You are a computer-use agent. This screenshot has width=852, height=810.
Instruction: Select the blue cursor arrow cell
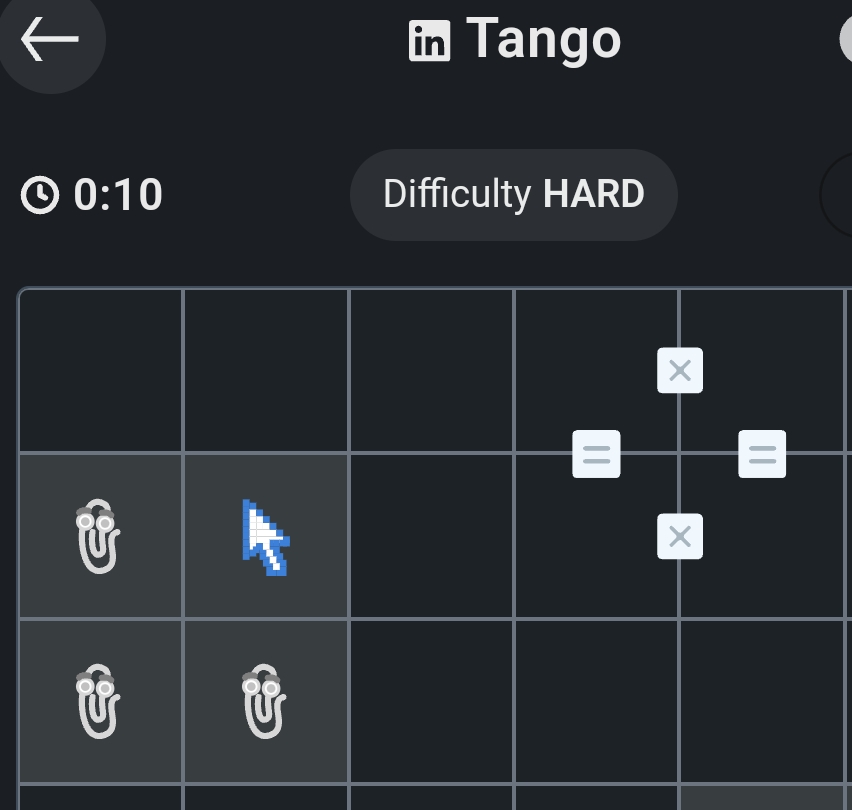tap(265, 536)
